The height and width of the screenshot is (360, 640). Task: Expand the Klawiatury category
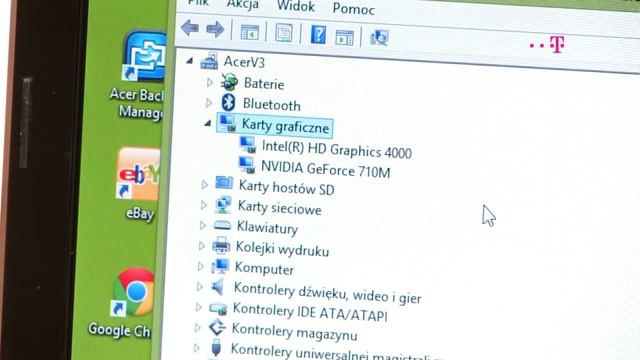(202, 225)
